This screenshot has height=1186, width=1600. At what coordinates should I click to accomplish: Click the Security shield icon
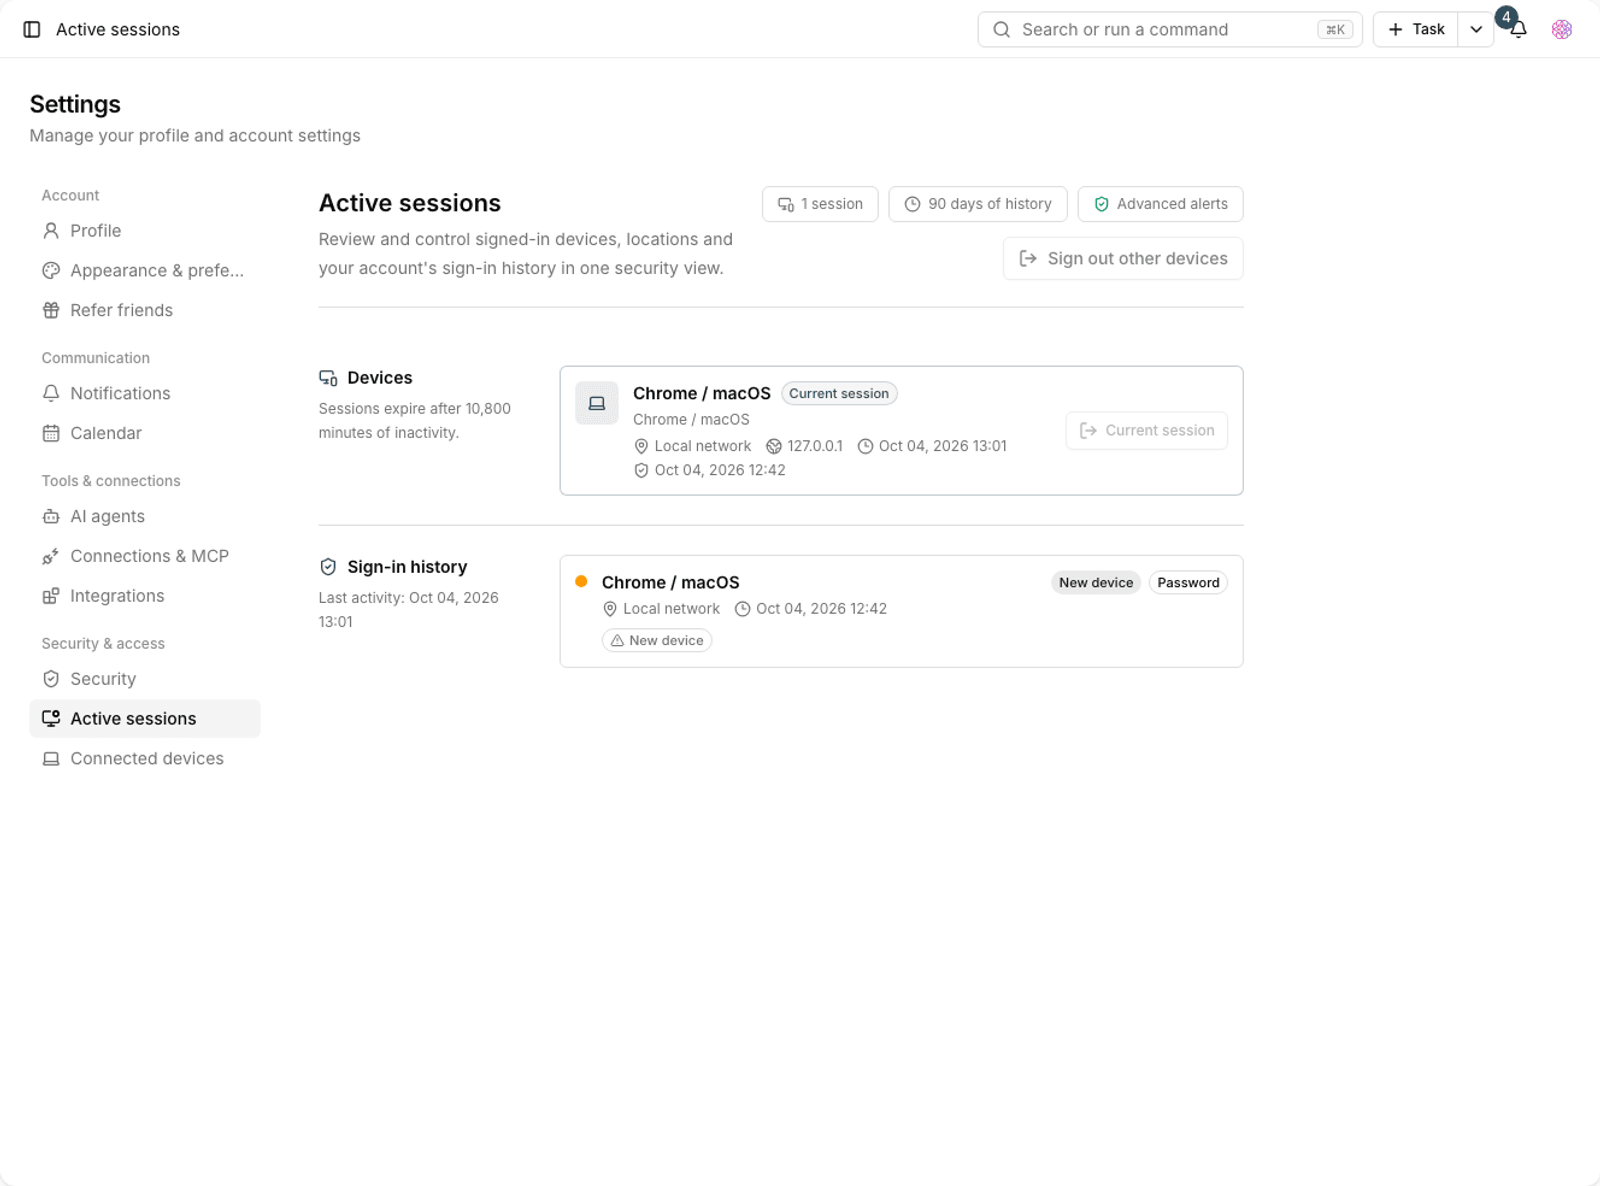tap(51, 680)
